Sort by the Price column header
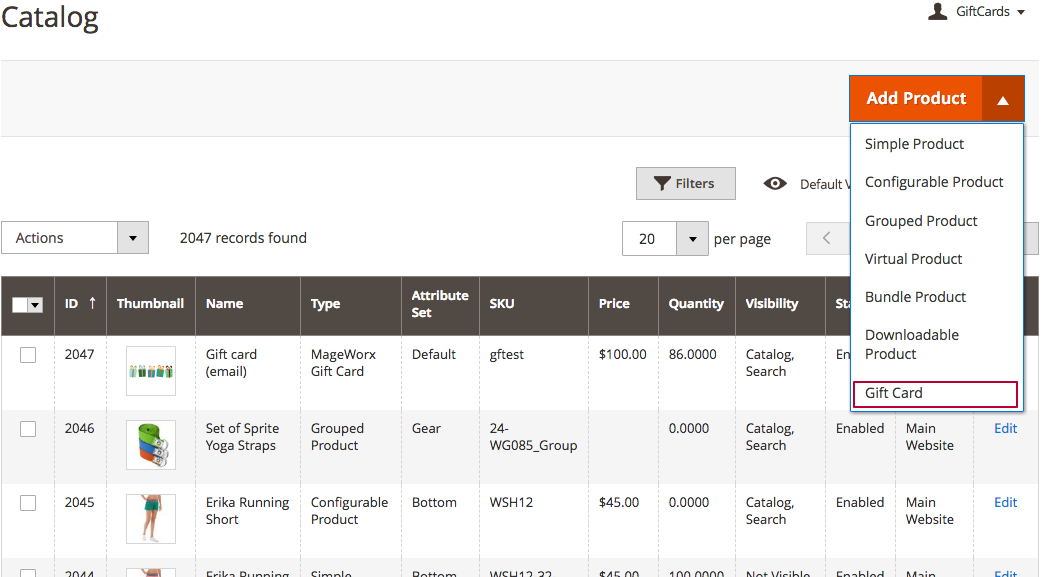The height and width of the screenshot is (577, 1045). (614, 304)
